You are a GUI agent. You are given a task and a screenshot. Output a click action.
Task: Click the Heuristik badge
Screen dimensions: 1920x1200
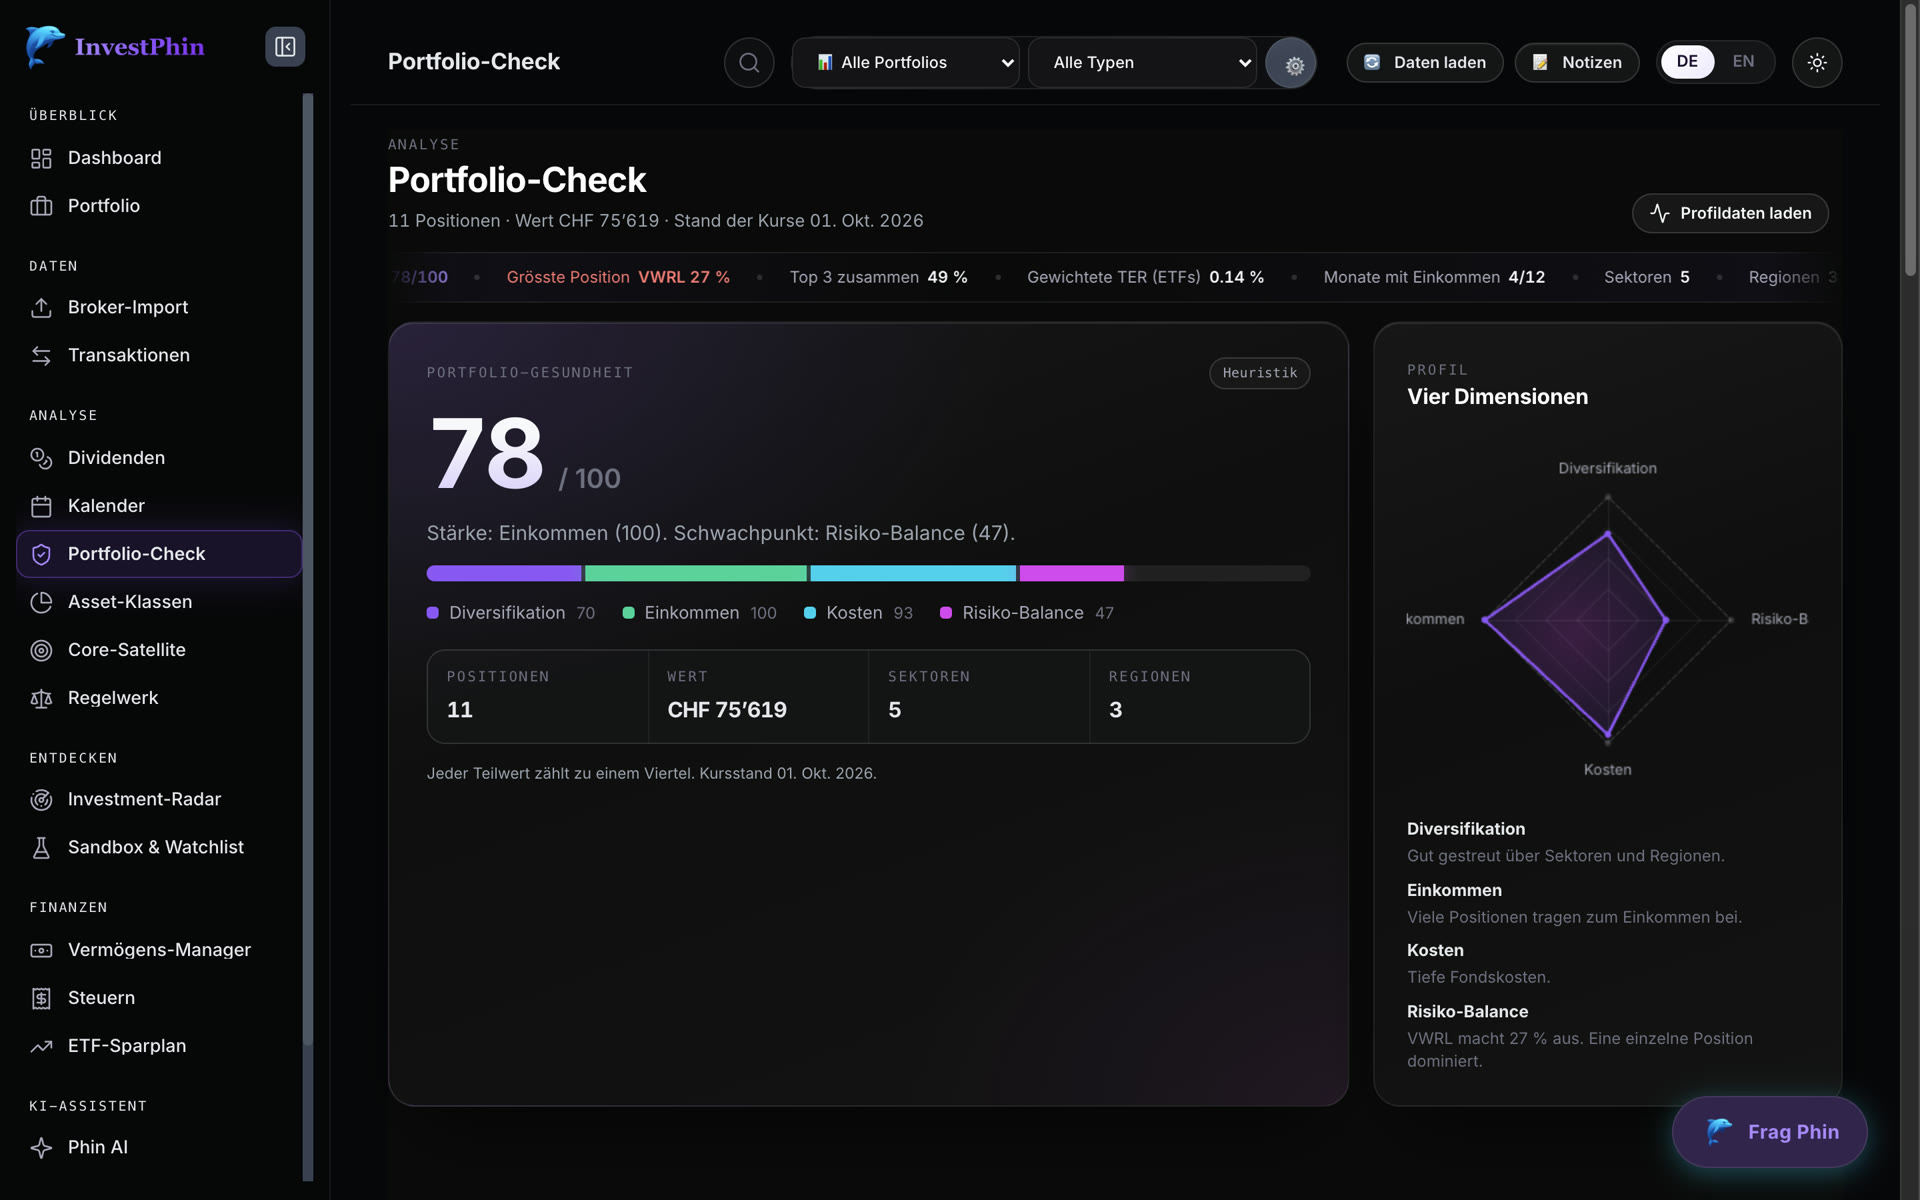pos(1259,373)
